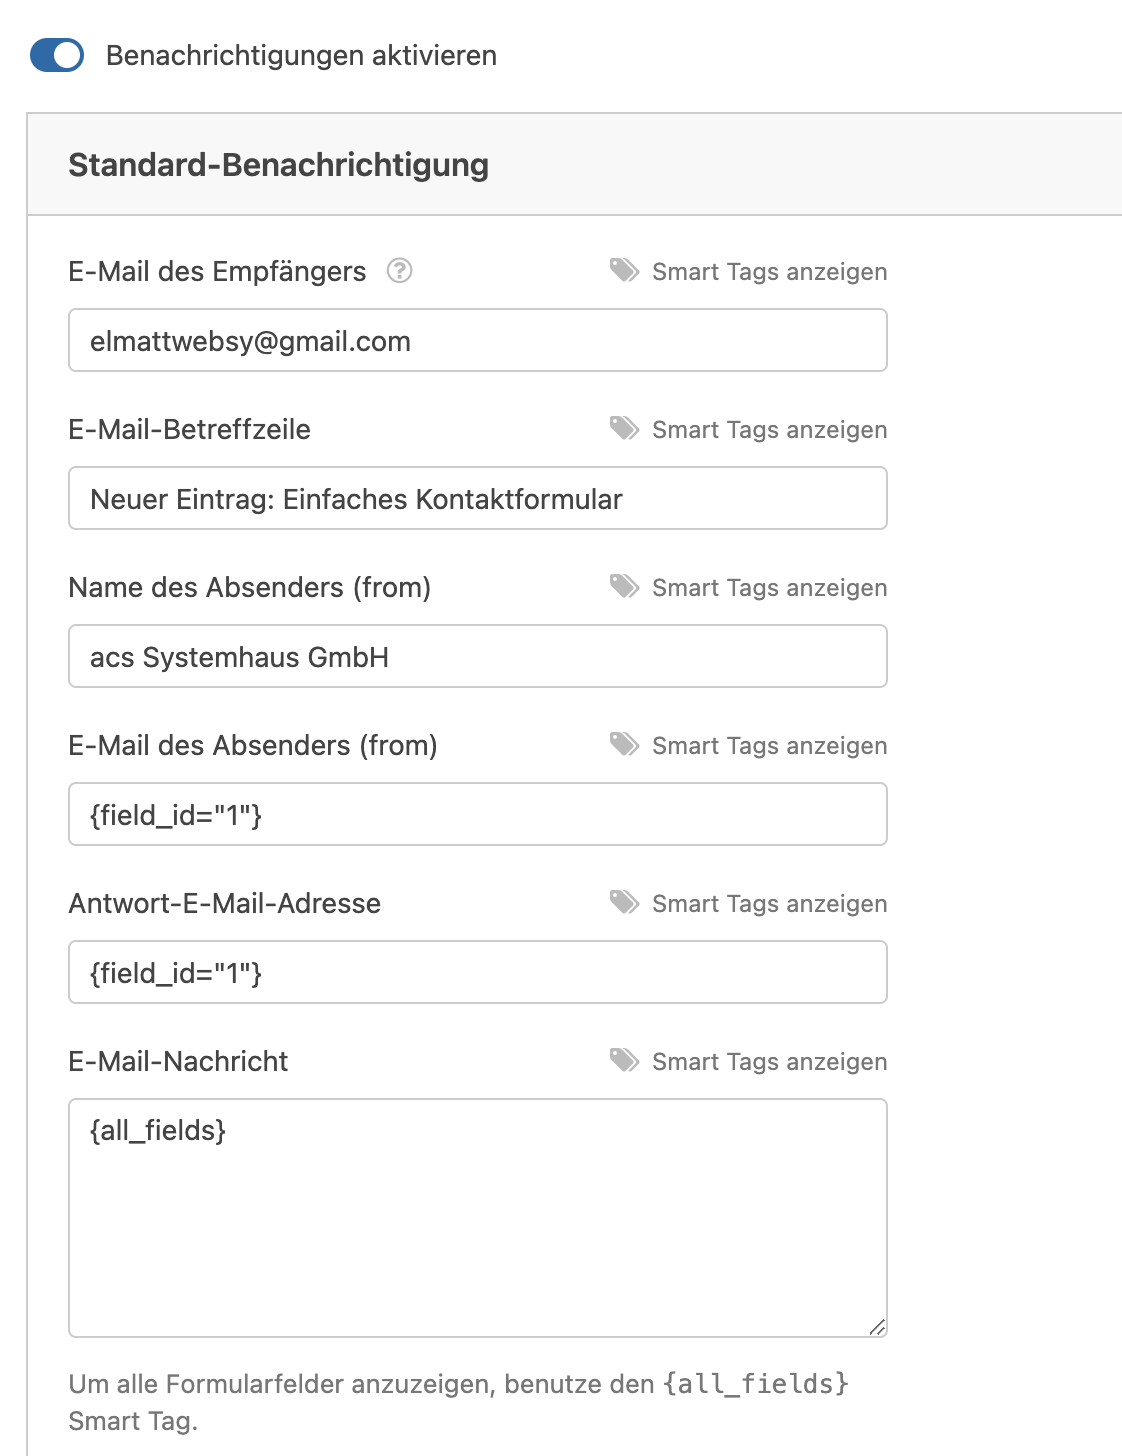Viewport: 1122px width, 1456px height.
Task: Click tag icon for E-Mail des Absenders
Action: pos(625,745)
